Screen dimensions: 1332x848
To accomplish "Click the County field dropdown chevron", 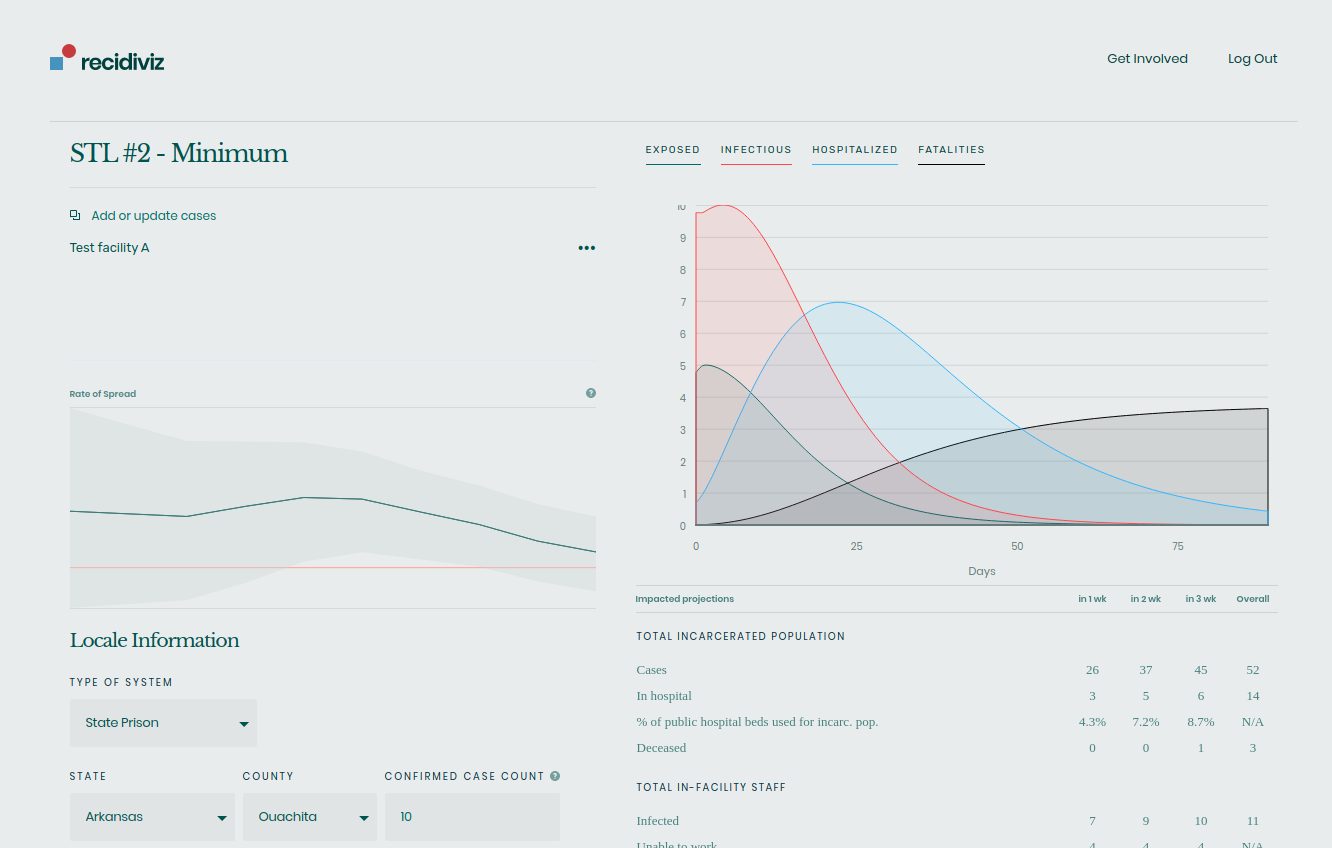I will coord(365,817).
